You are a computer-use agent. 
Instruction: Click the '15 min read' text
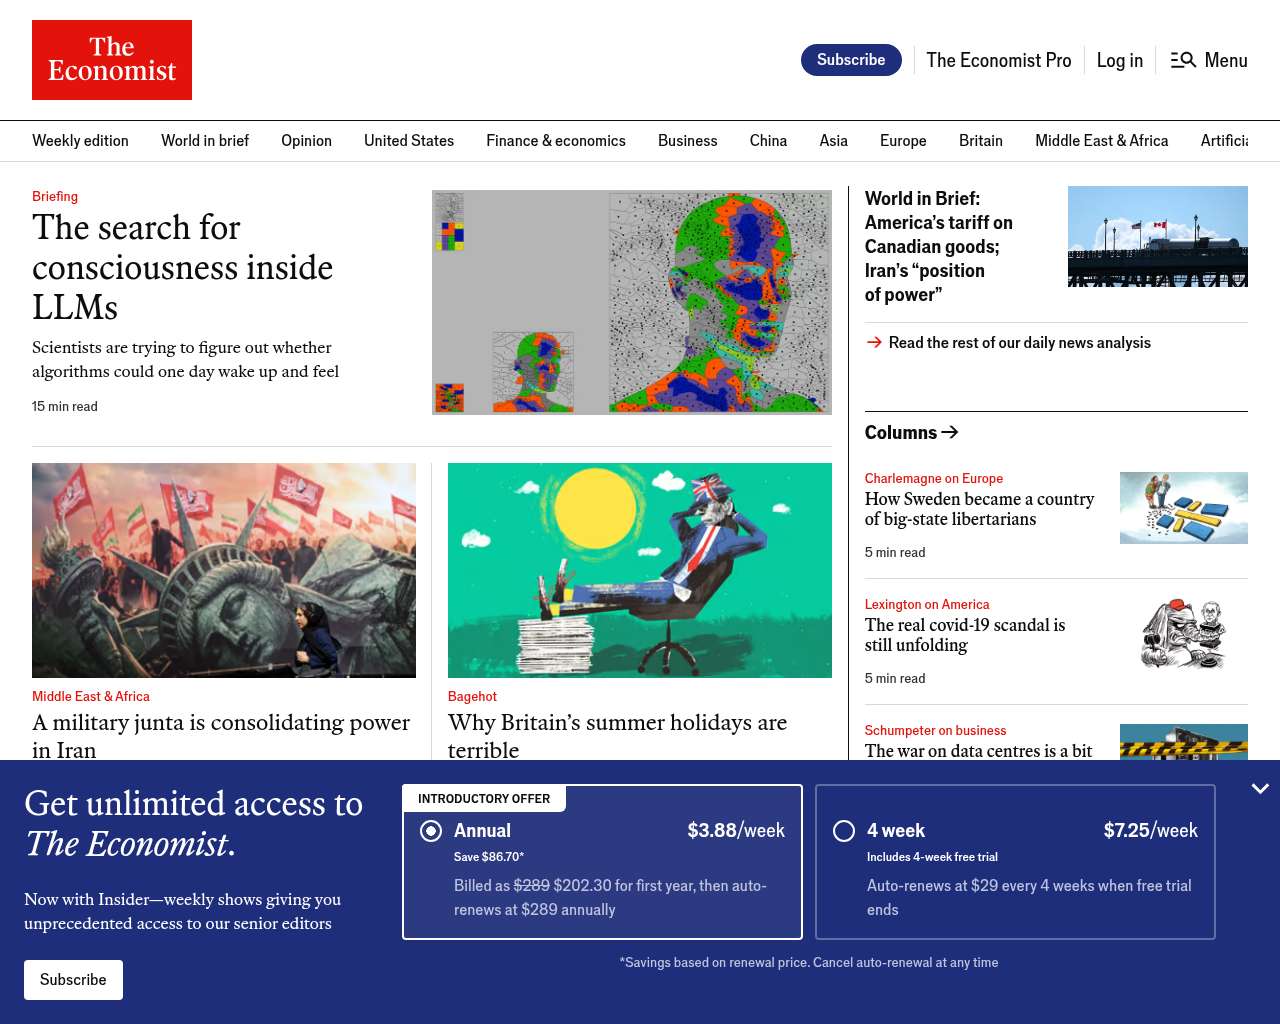click(x=65, y=406)
